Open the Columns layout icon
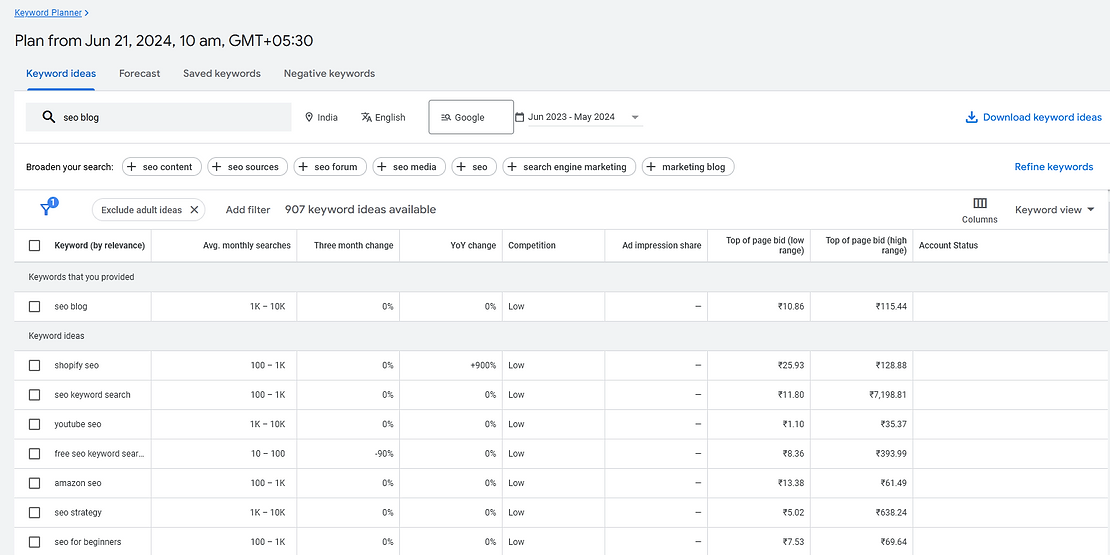This screenshot has height=555, width=1110. pyautogui.click(x=980, y=203)
